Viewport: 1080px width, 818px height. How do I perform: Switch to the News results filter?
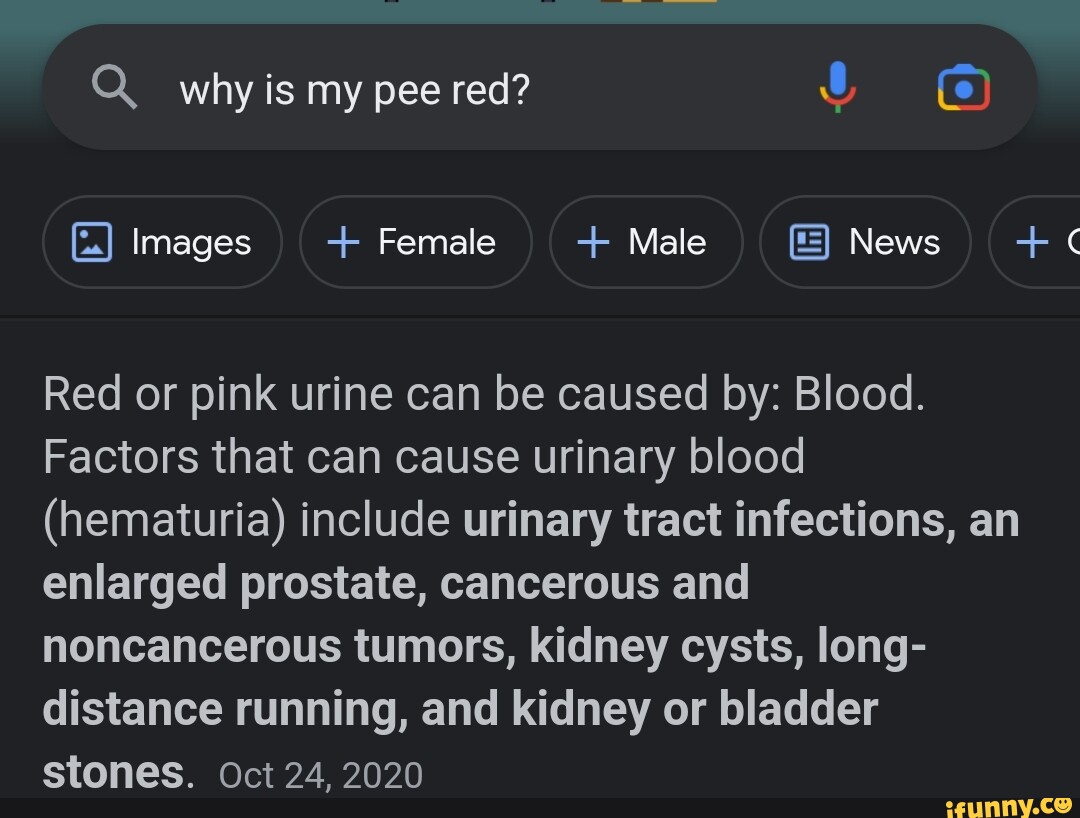pyautogui.click(x=865, y=241)
